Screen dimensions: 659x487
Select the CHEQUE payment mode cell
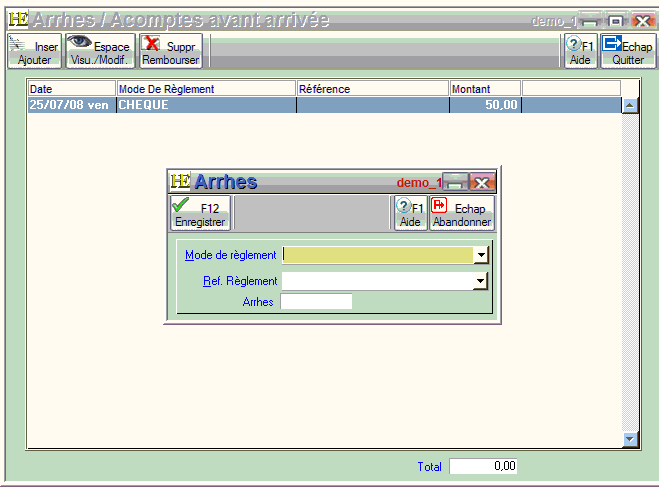(206, 105)
